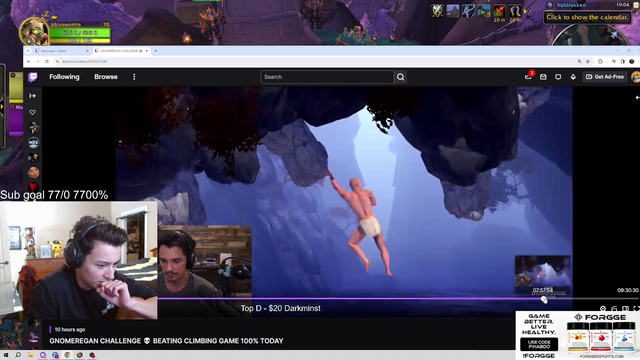
Task: Open the Twitch notifications inbox
Action: pyautogui.click(x=543, y=77)
